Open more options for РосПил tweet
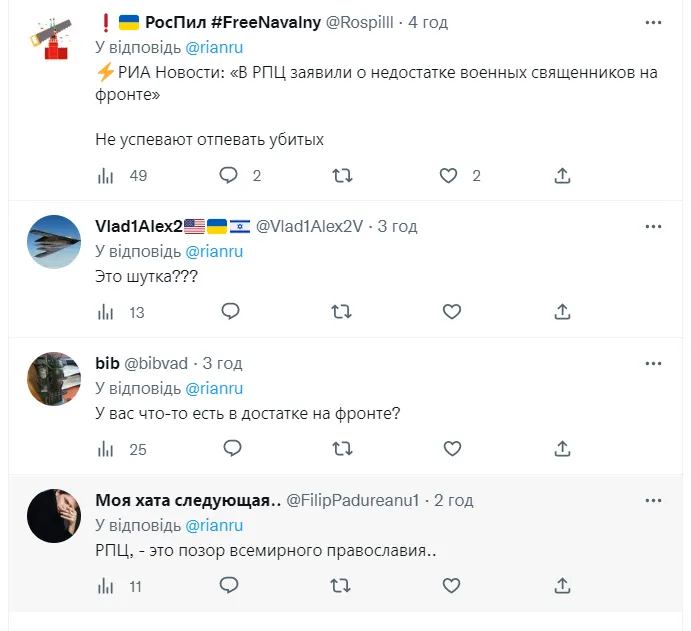691x631 pixels. pyautogui.click(x=654, y=22)
